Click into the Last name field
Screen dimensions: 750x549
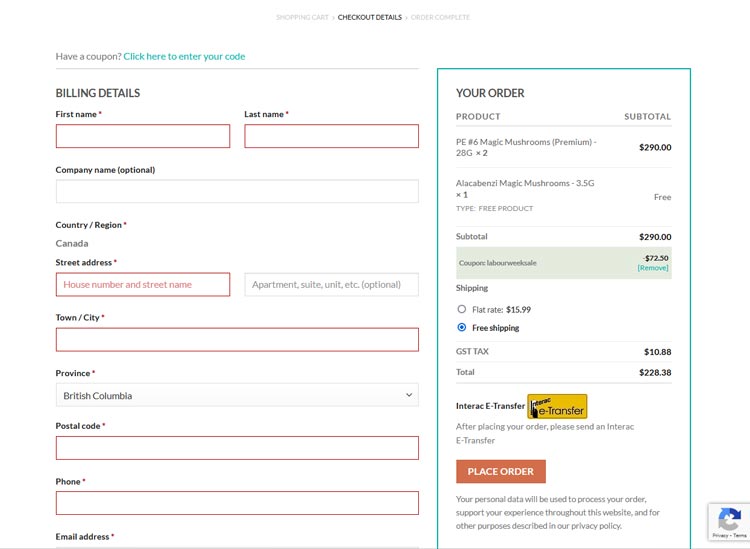point(331,136)
